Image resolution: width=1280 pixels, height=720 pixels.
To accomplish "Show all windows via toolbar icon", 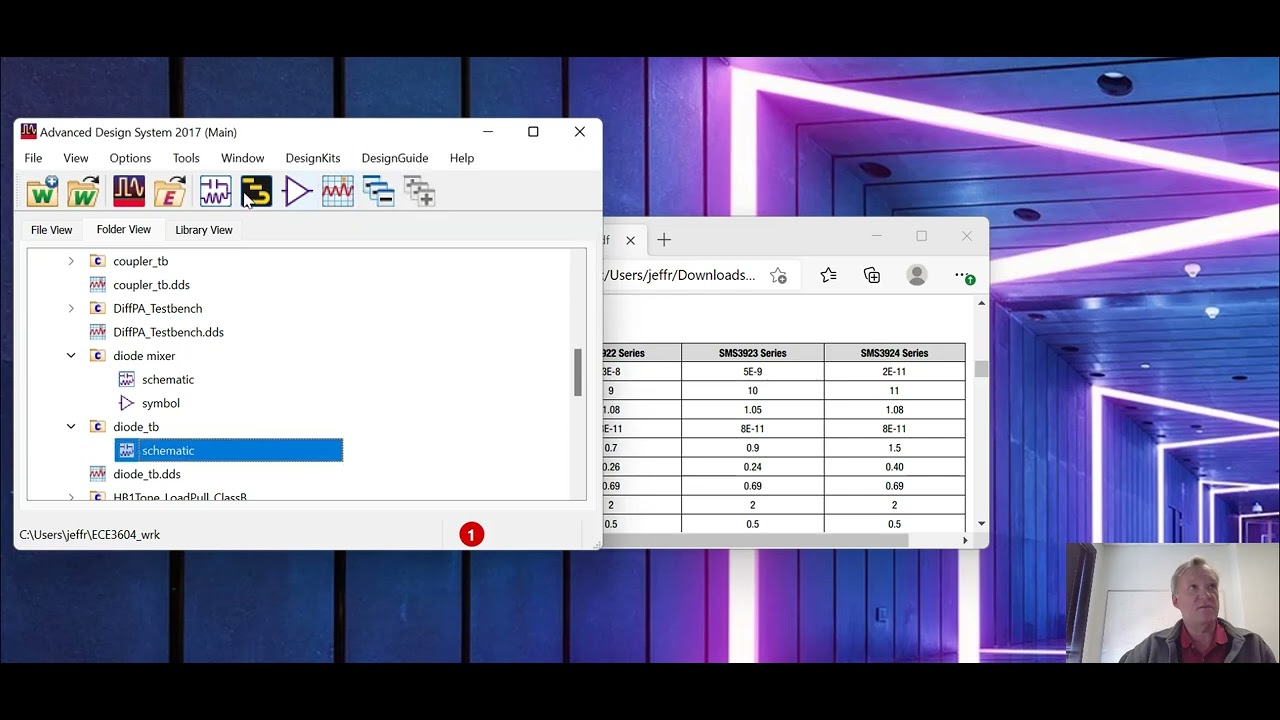I will click(420, 191).
